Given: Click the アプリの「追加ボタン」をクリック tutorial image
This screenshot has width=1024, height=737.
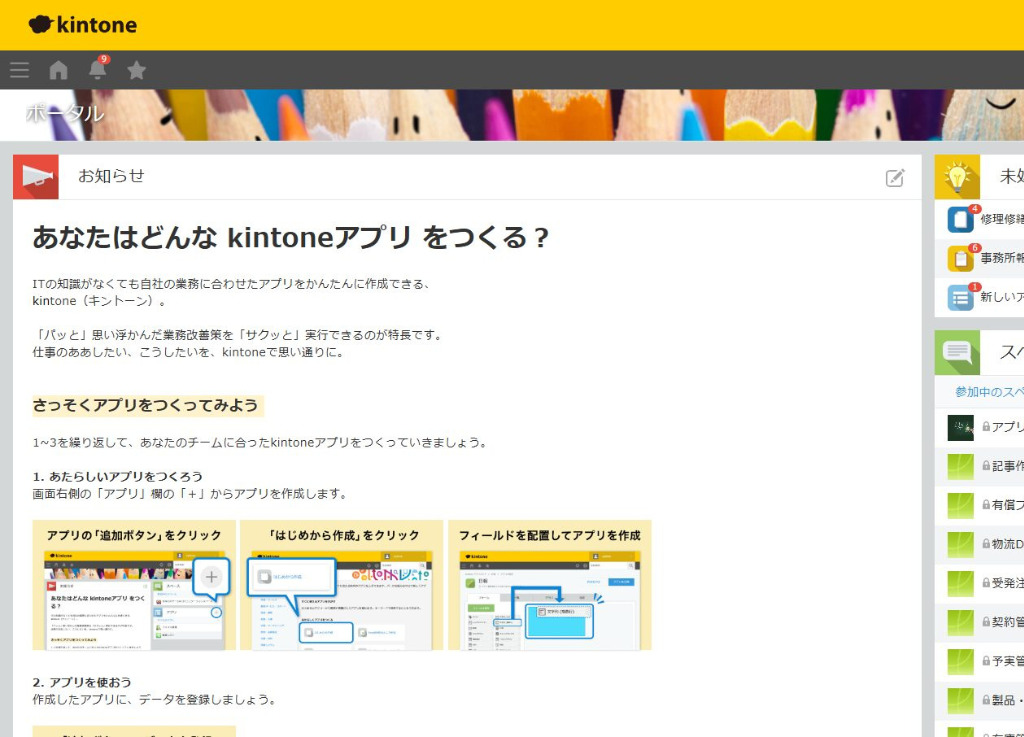Looking at the screenshot, I should point(134,585).
